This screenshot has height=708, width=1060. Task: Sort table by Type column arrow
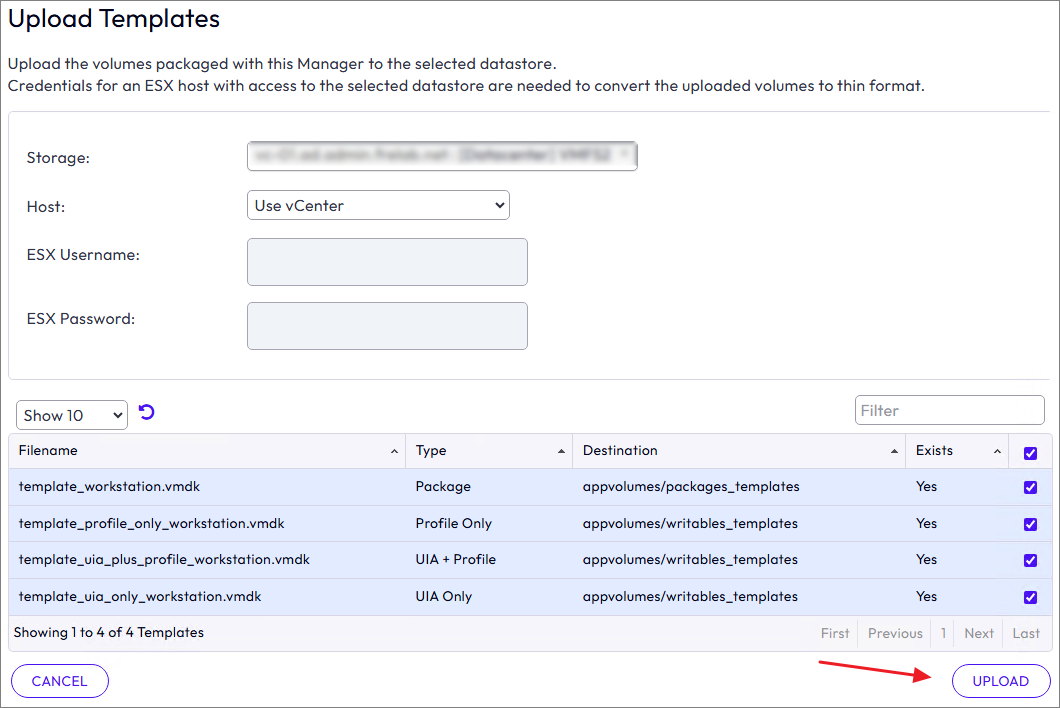pyautogui.click(x=561, y=452)
